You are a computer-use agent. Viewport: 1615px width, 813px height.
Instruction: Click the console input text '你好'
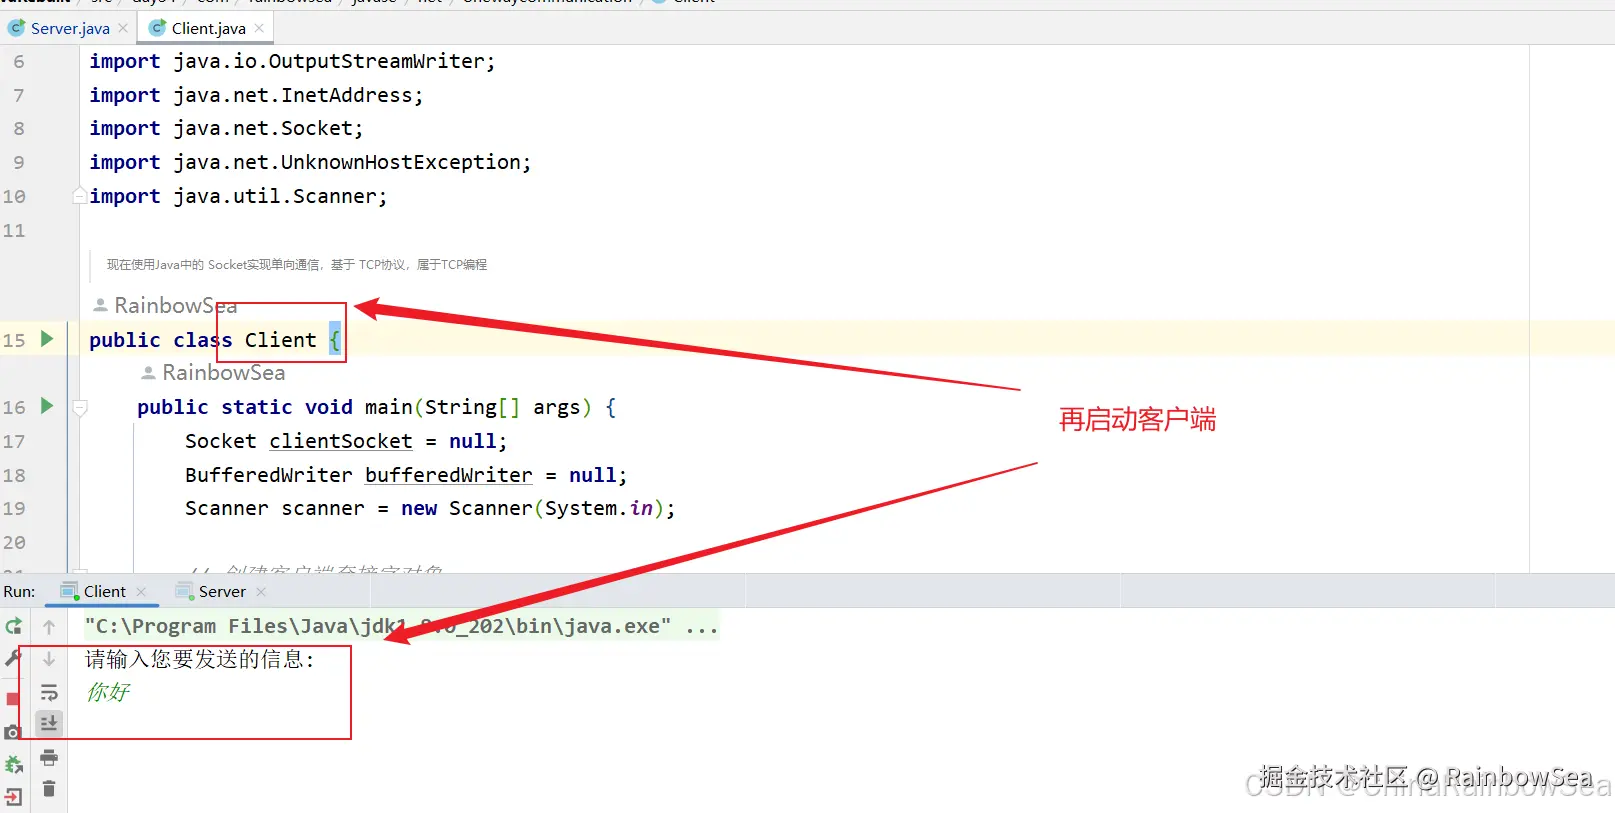[108, 692]
